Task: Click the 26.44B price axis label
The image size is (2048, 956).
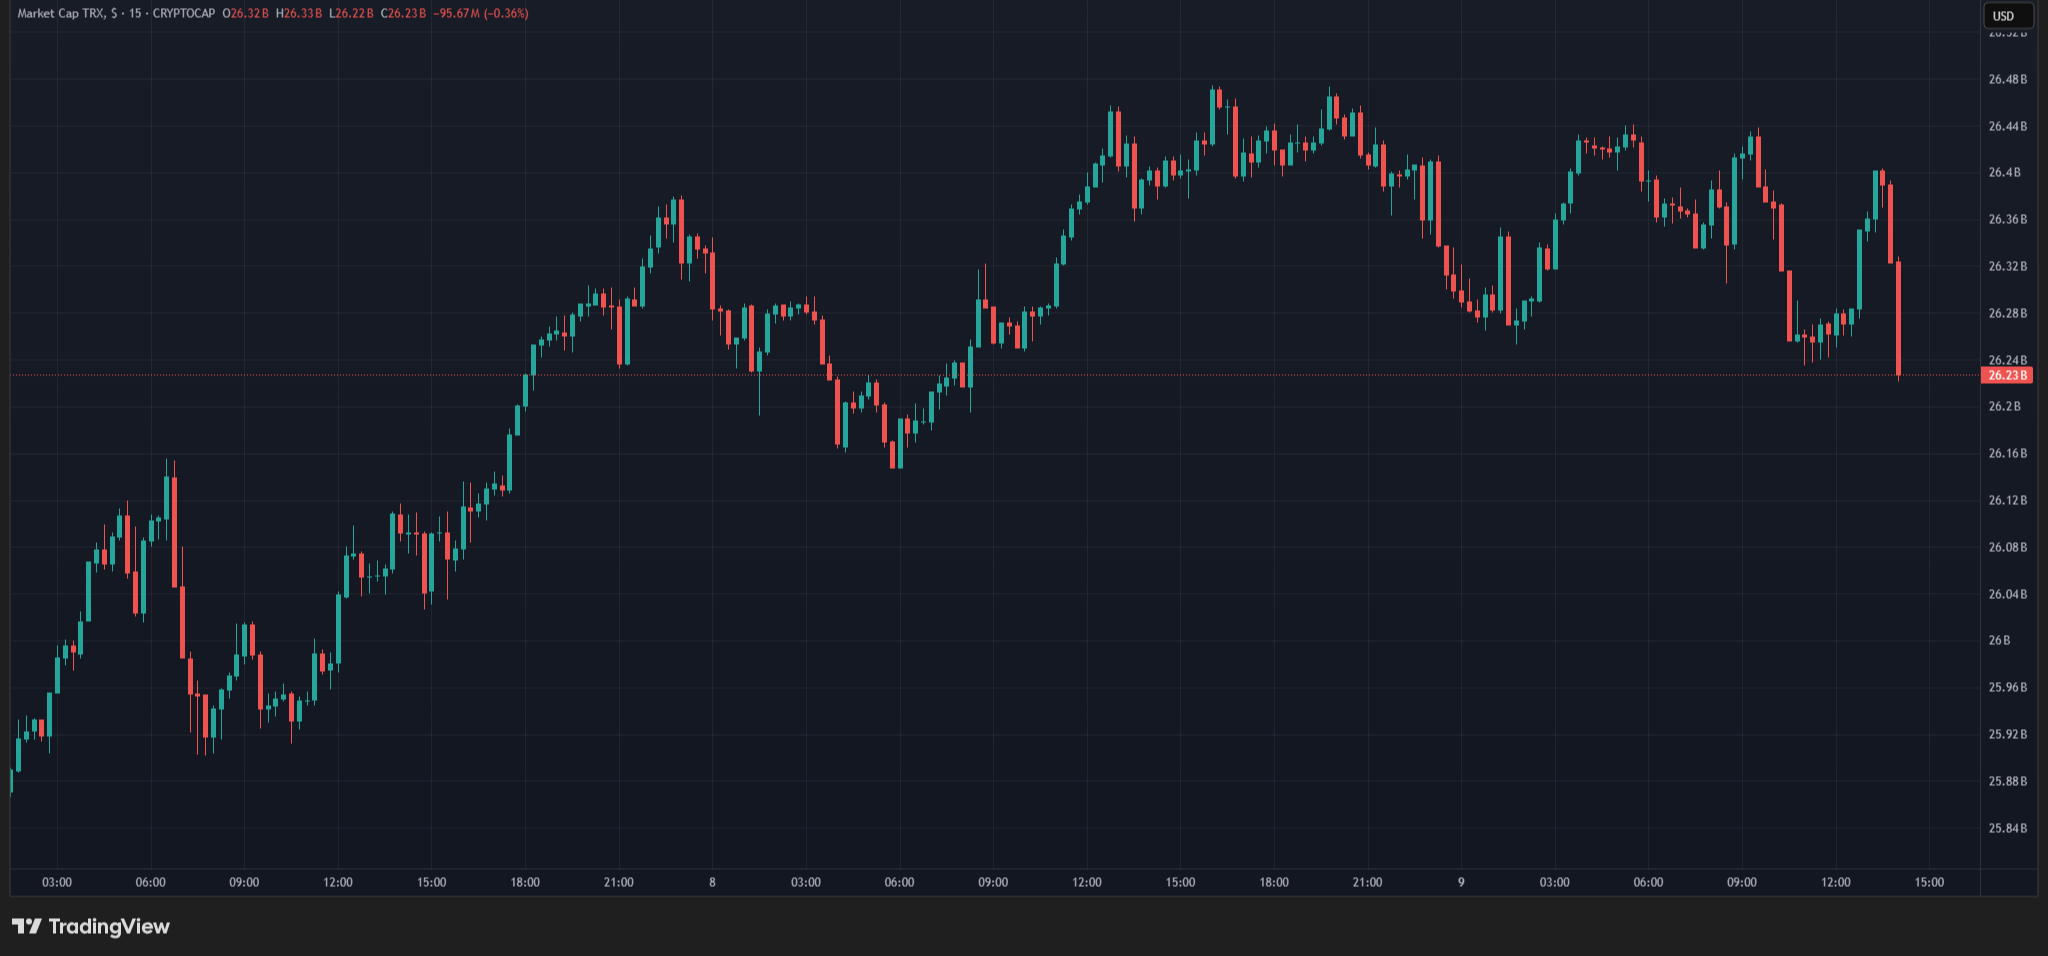Action: click(x=2007, y=126)
